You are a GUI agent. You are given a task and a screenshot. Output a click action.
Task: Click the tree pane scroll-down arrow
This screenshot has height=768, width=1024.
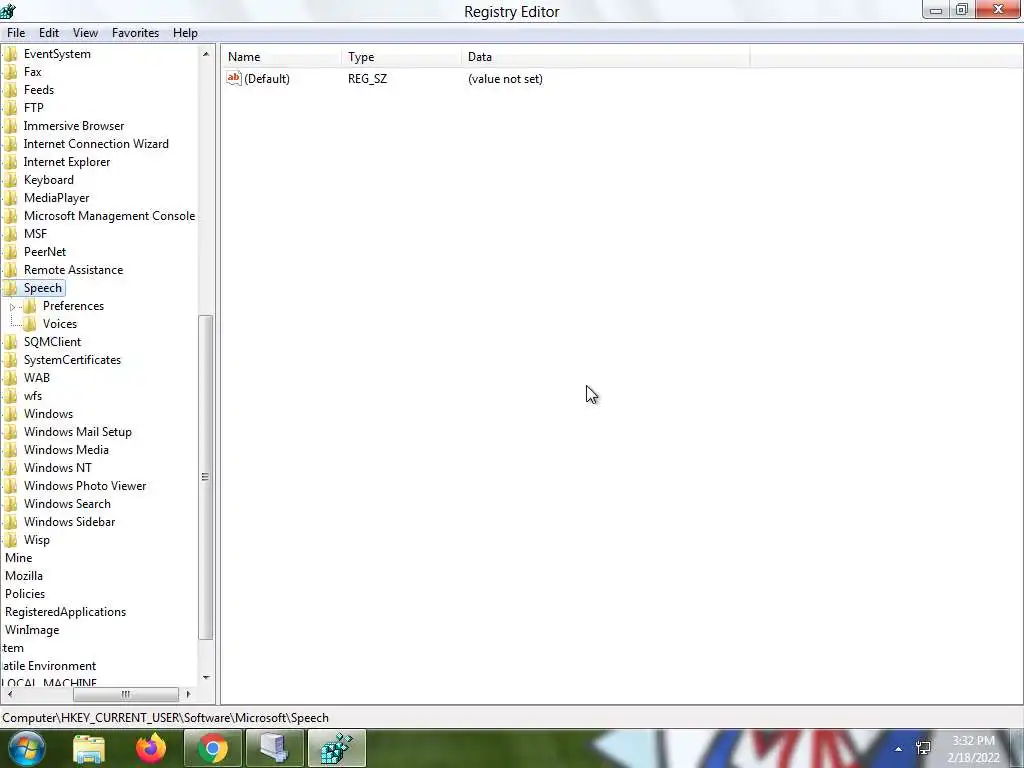pos(206,677)
